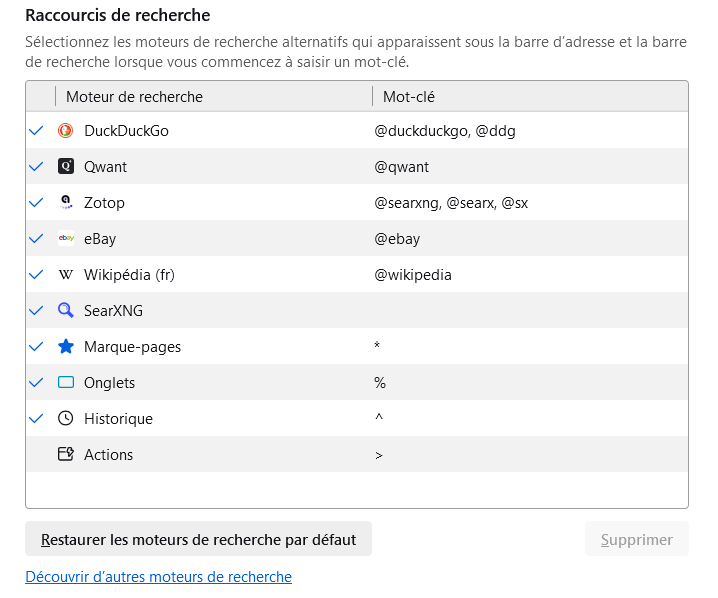Click the SearXNG magnifier icon
This screenshot has width=718, height=598.
(66, 311)
